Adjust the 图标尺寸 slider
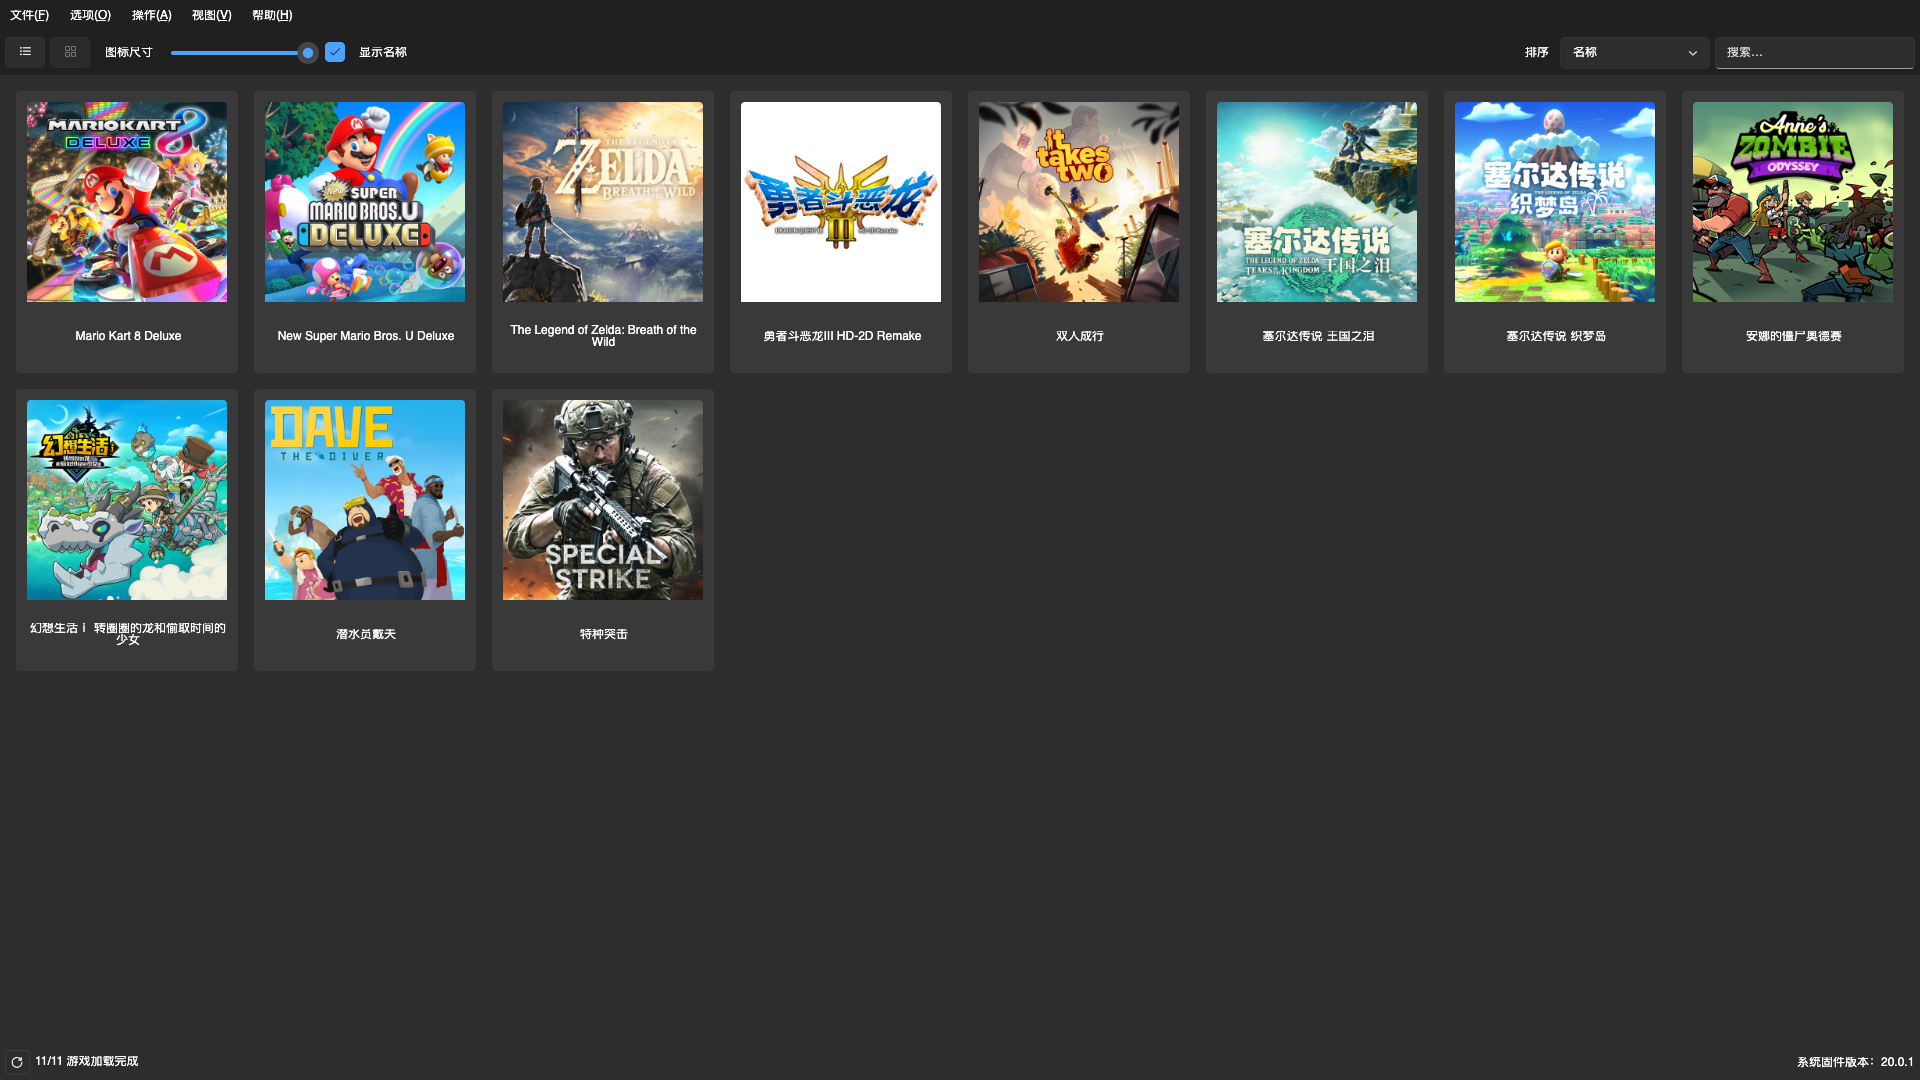The height and width of the screenshot is (1080, 1920). click(243, 53)
